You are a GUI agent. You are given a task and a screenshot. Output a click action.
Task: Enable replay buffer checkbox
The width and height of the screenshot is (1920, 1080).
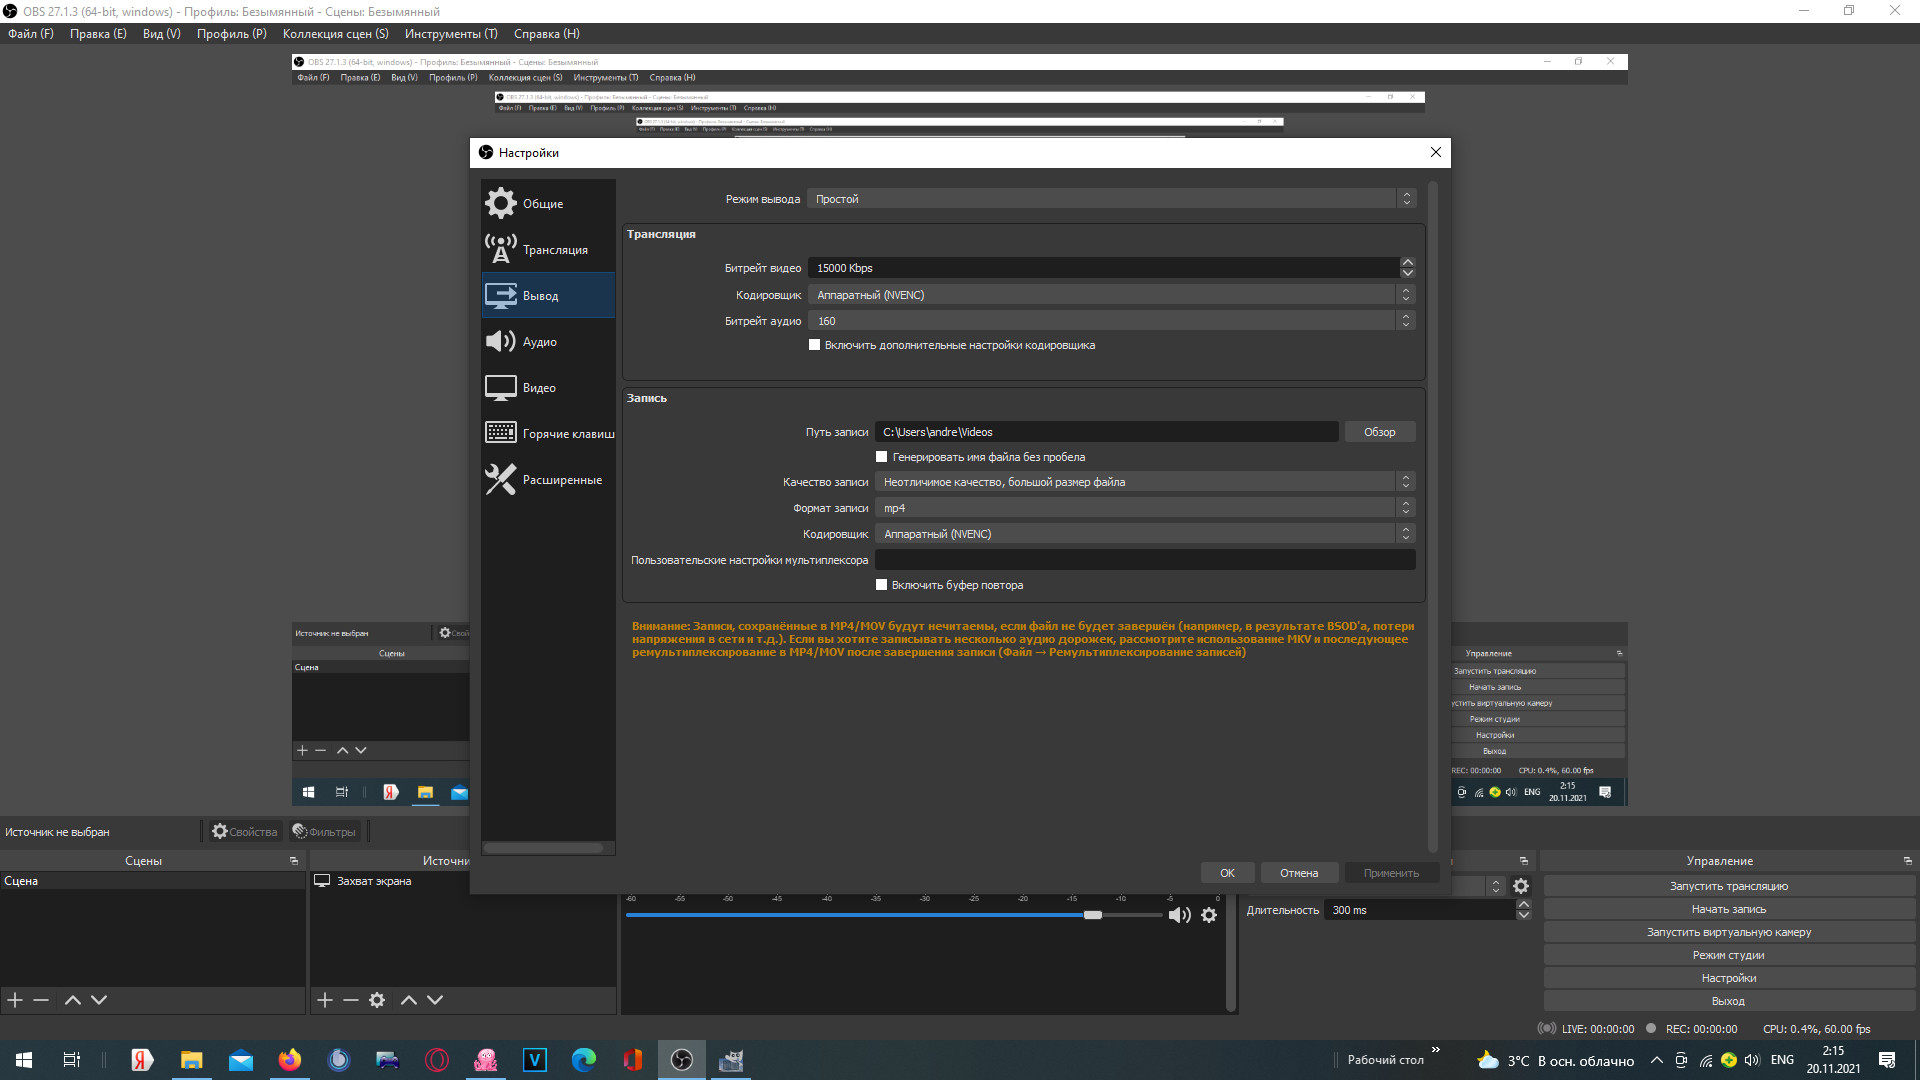click(x=882, y=585)
